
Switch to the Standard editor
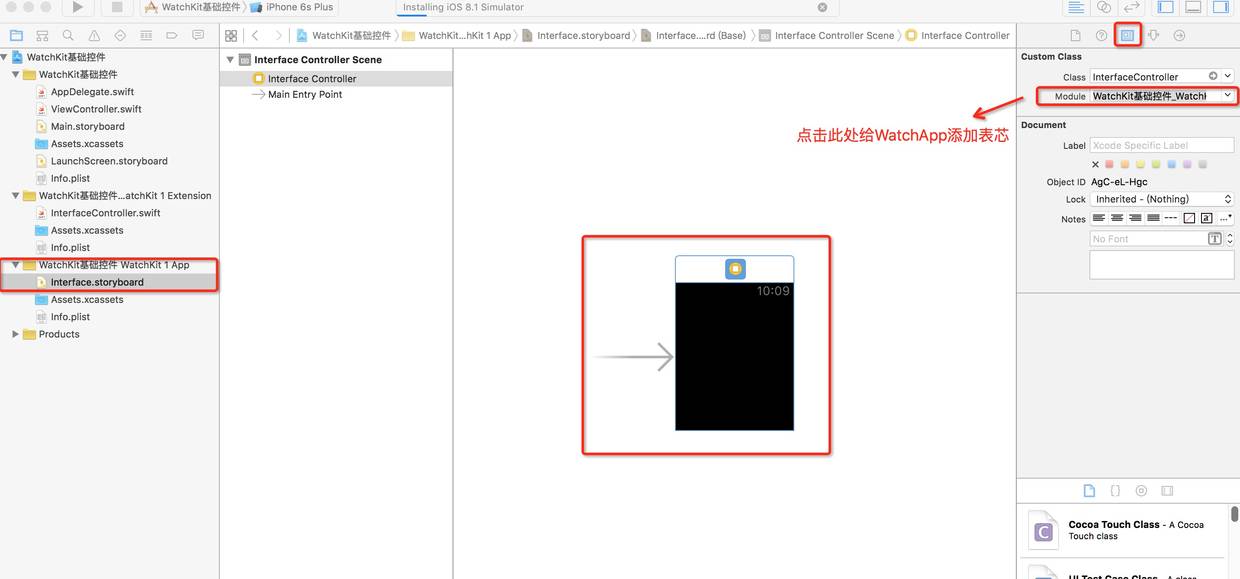(x=1076, y=7)
